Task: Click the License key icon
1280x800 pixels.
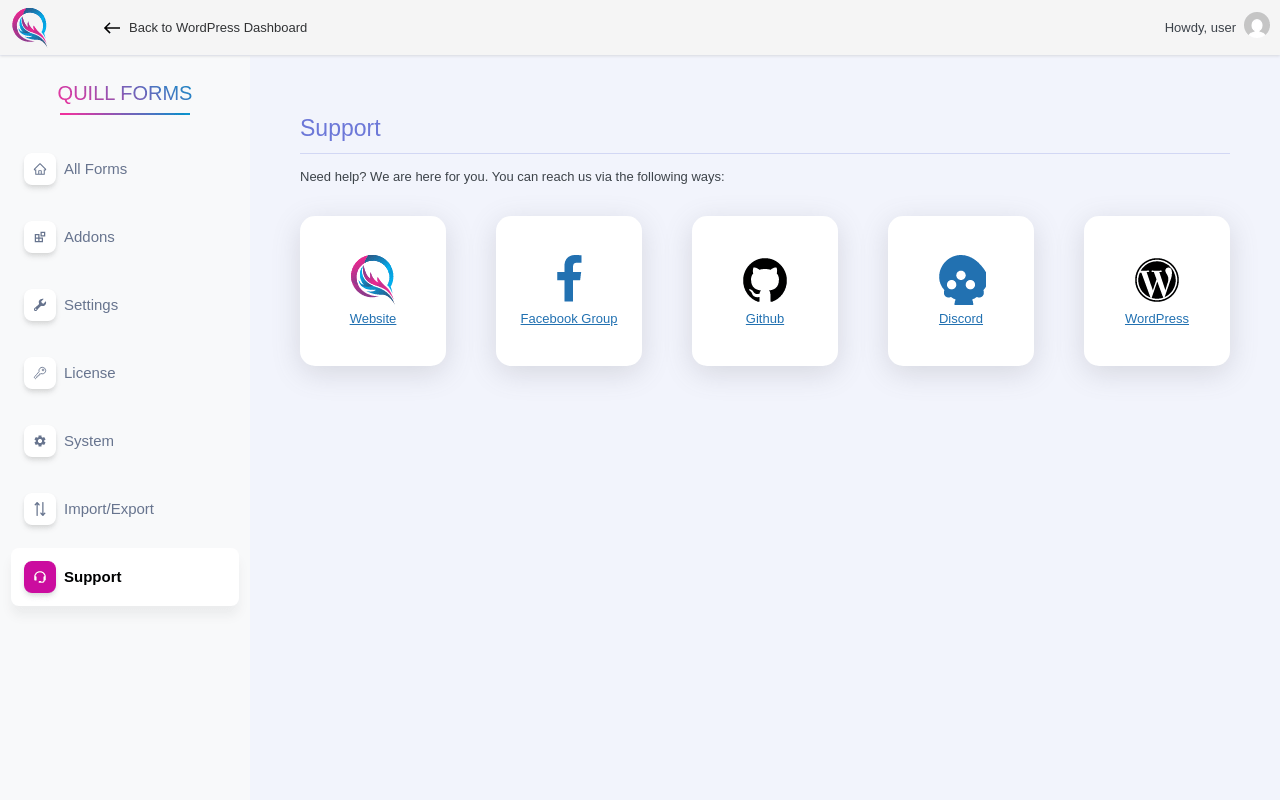Action: coord(40,373)
